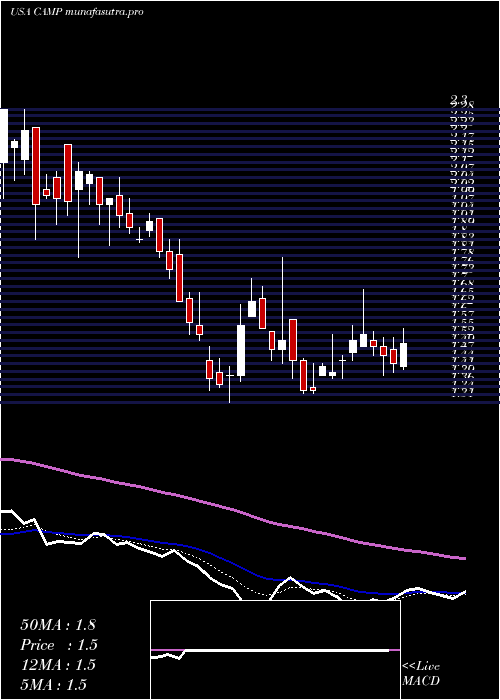The width and height of the screenshot is (500, 700).
Task: Click the 'Price : 1.5' label
Action: pyautogui.click(x=59, y=645)
